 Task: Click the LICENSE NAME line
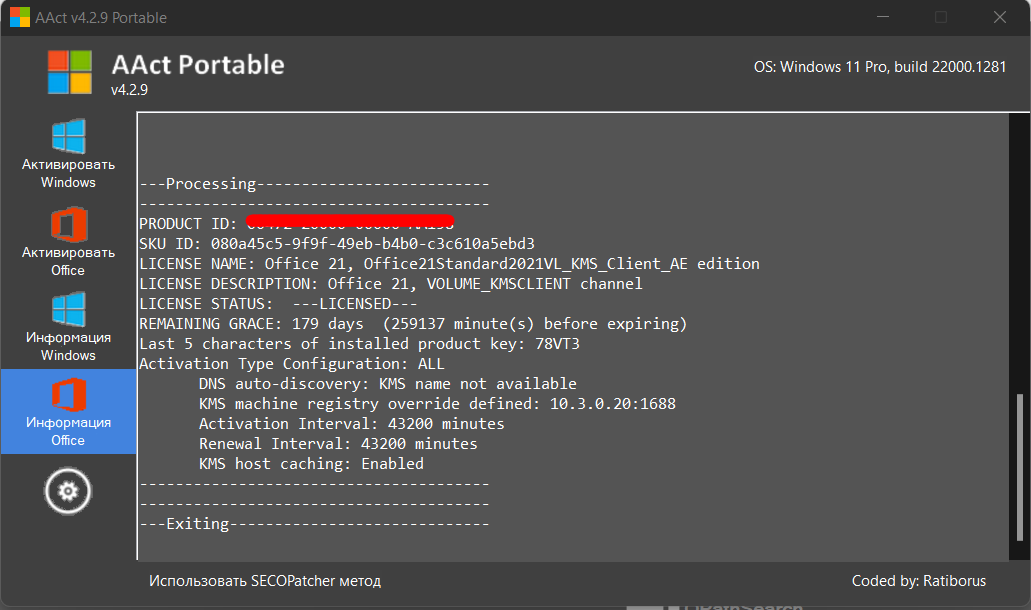point(449,264)
